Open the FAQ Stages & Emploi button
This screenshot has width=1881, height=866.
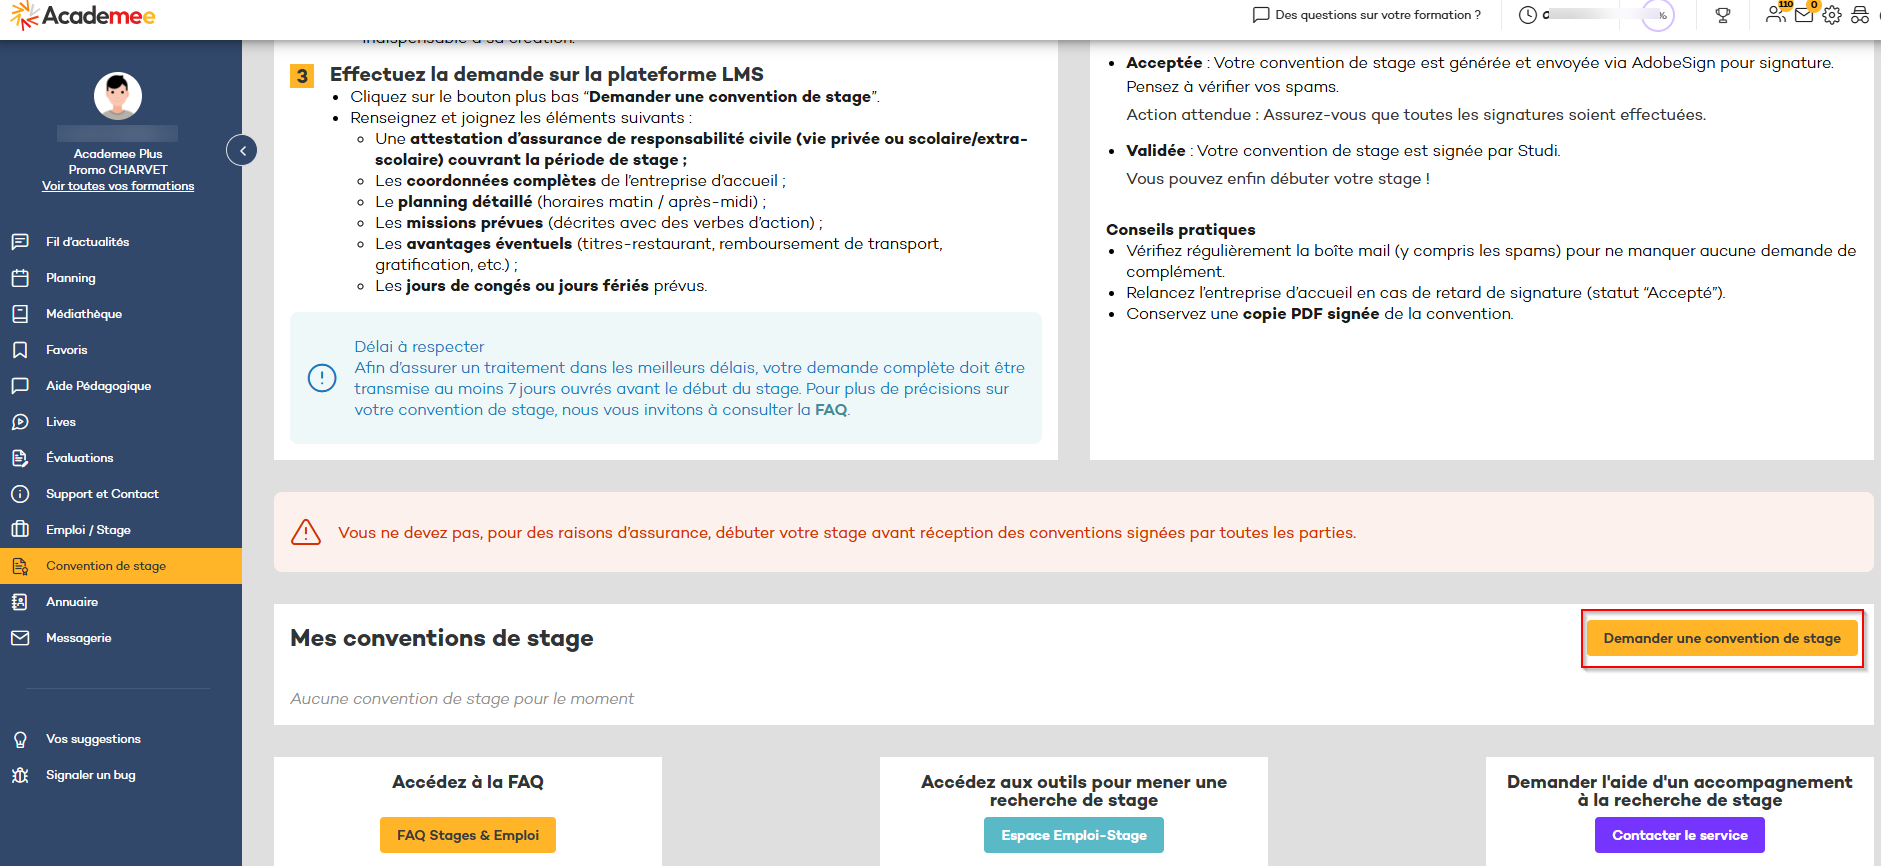[467, 835]
